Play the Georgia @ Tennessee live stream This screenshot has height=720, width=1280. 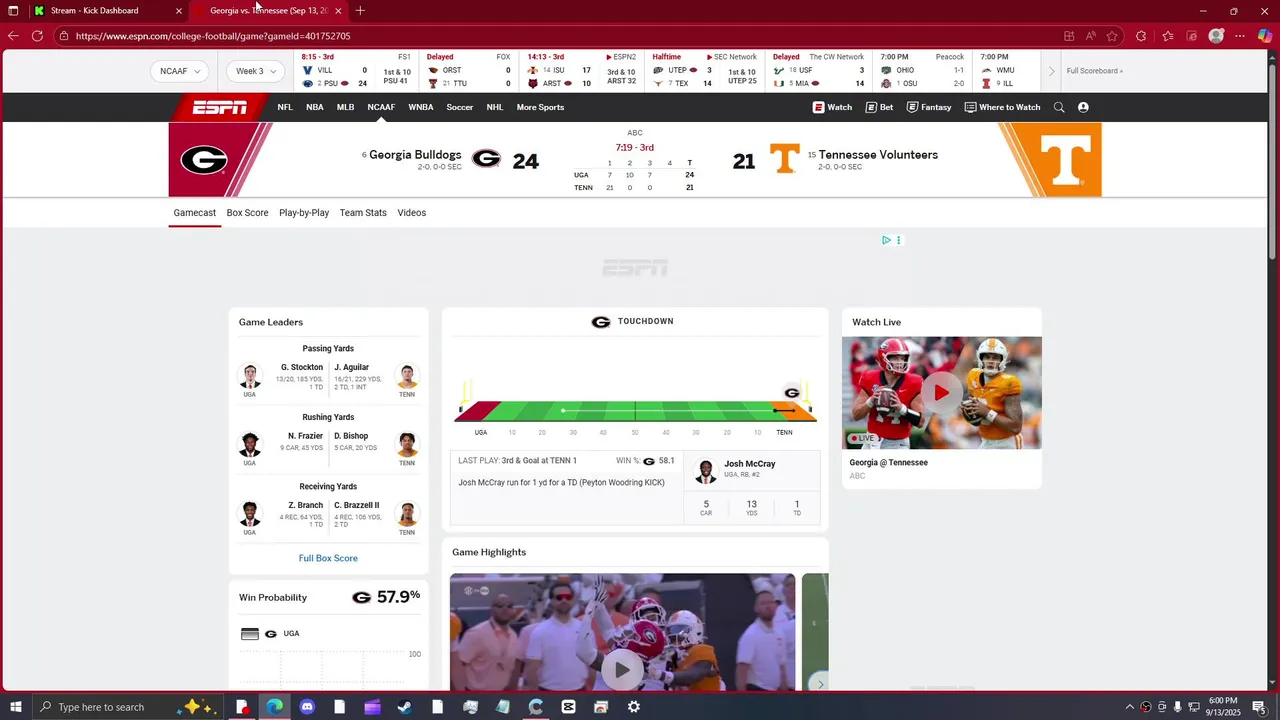[x=942, y=392]
